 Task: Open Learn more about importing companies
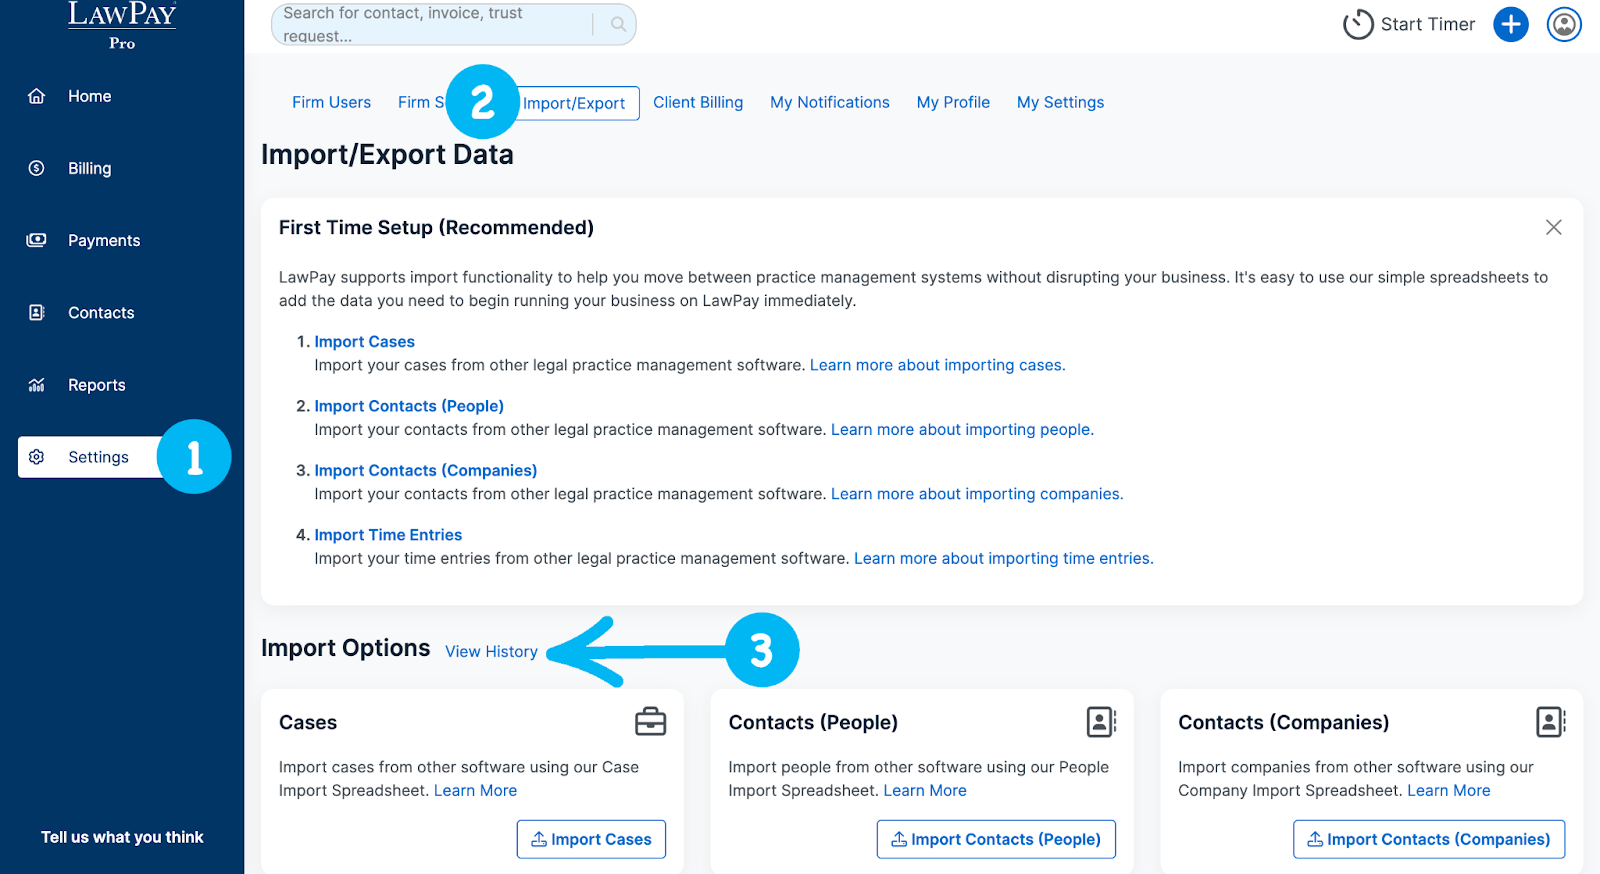[x=977, y=494]
